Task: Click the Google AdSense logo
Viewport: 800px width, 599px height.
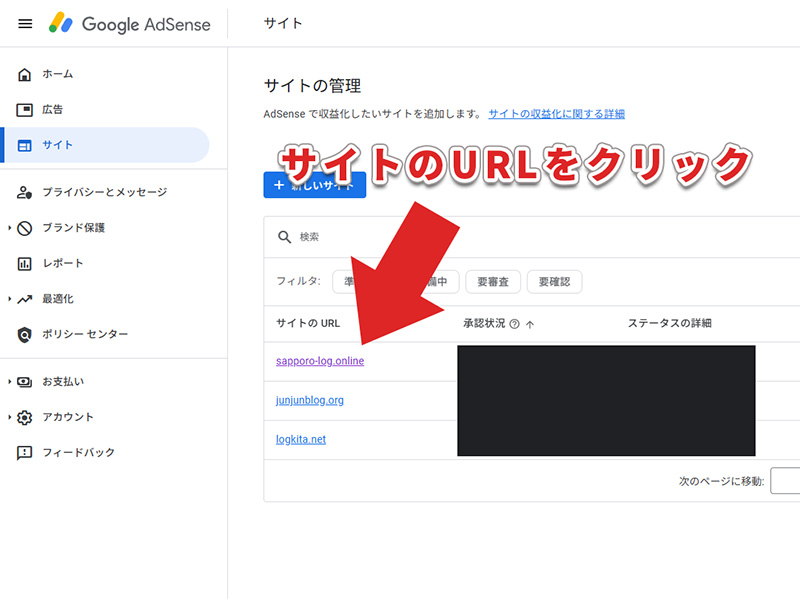Action: [130, 24]
